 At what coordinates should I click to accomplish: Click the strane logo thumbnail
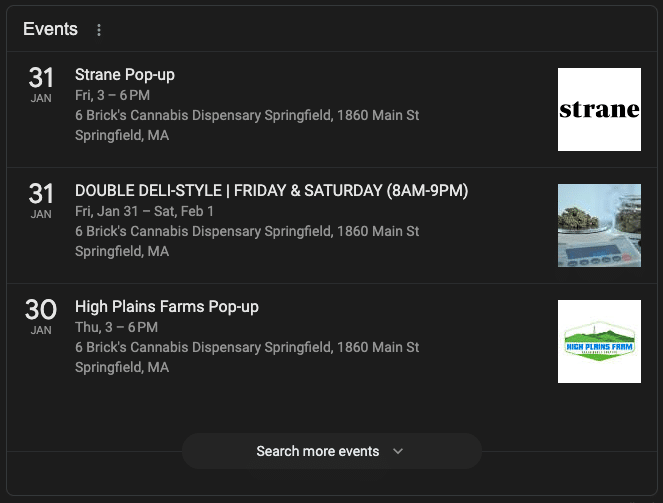click(x=599, y=109)
